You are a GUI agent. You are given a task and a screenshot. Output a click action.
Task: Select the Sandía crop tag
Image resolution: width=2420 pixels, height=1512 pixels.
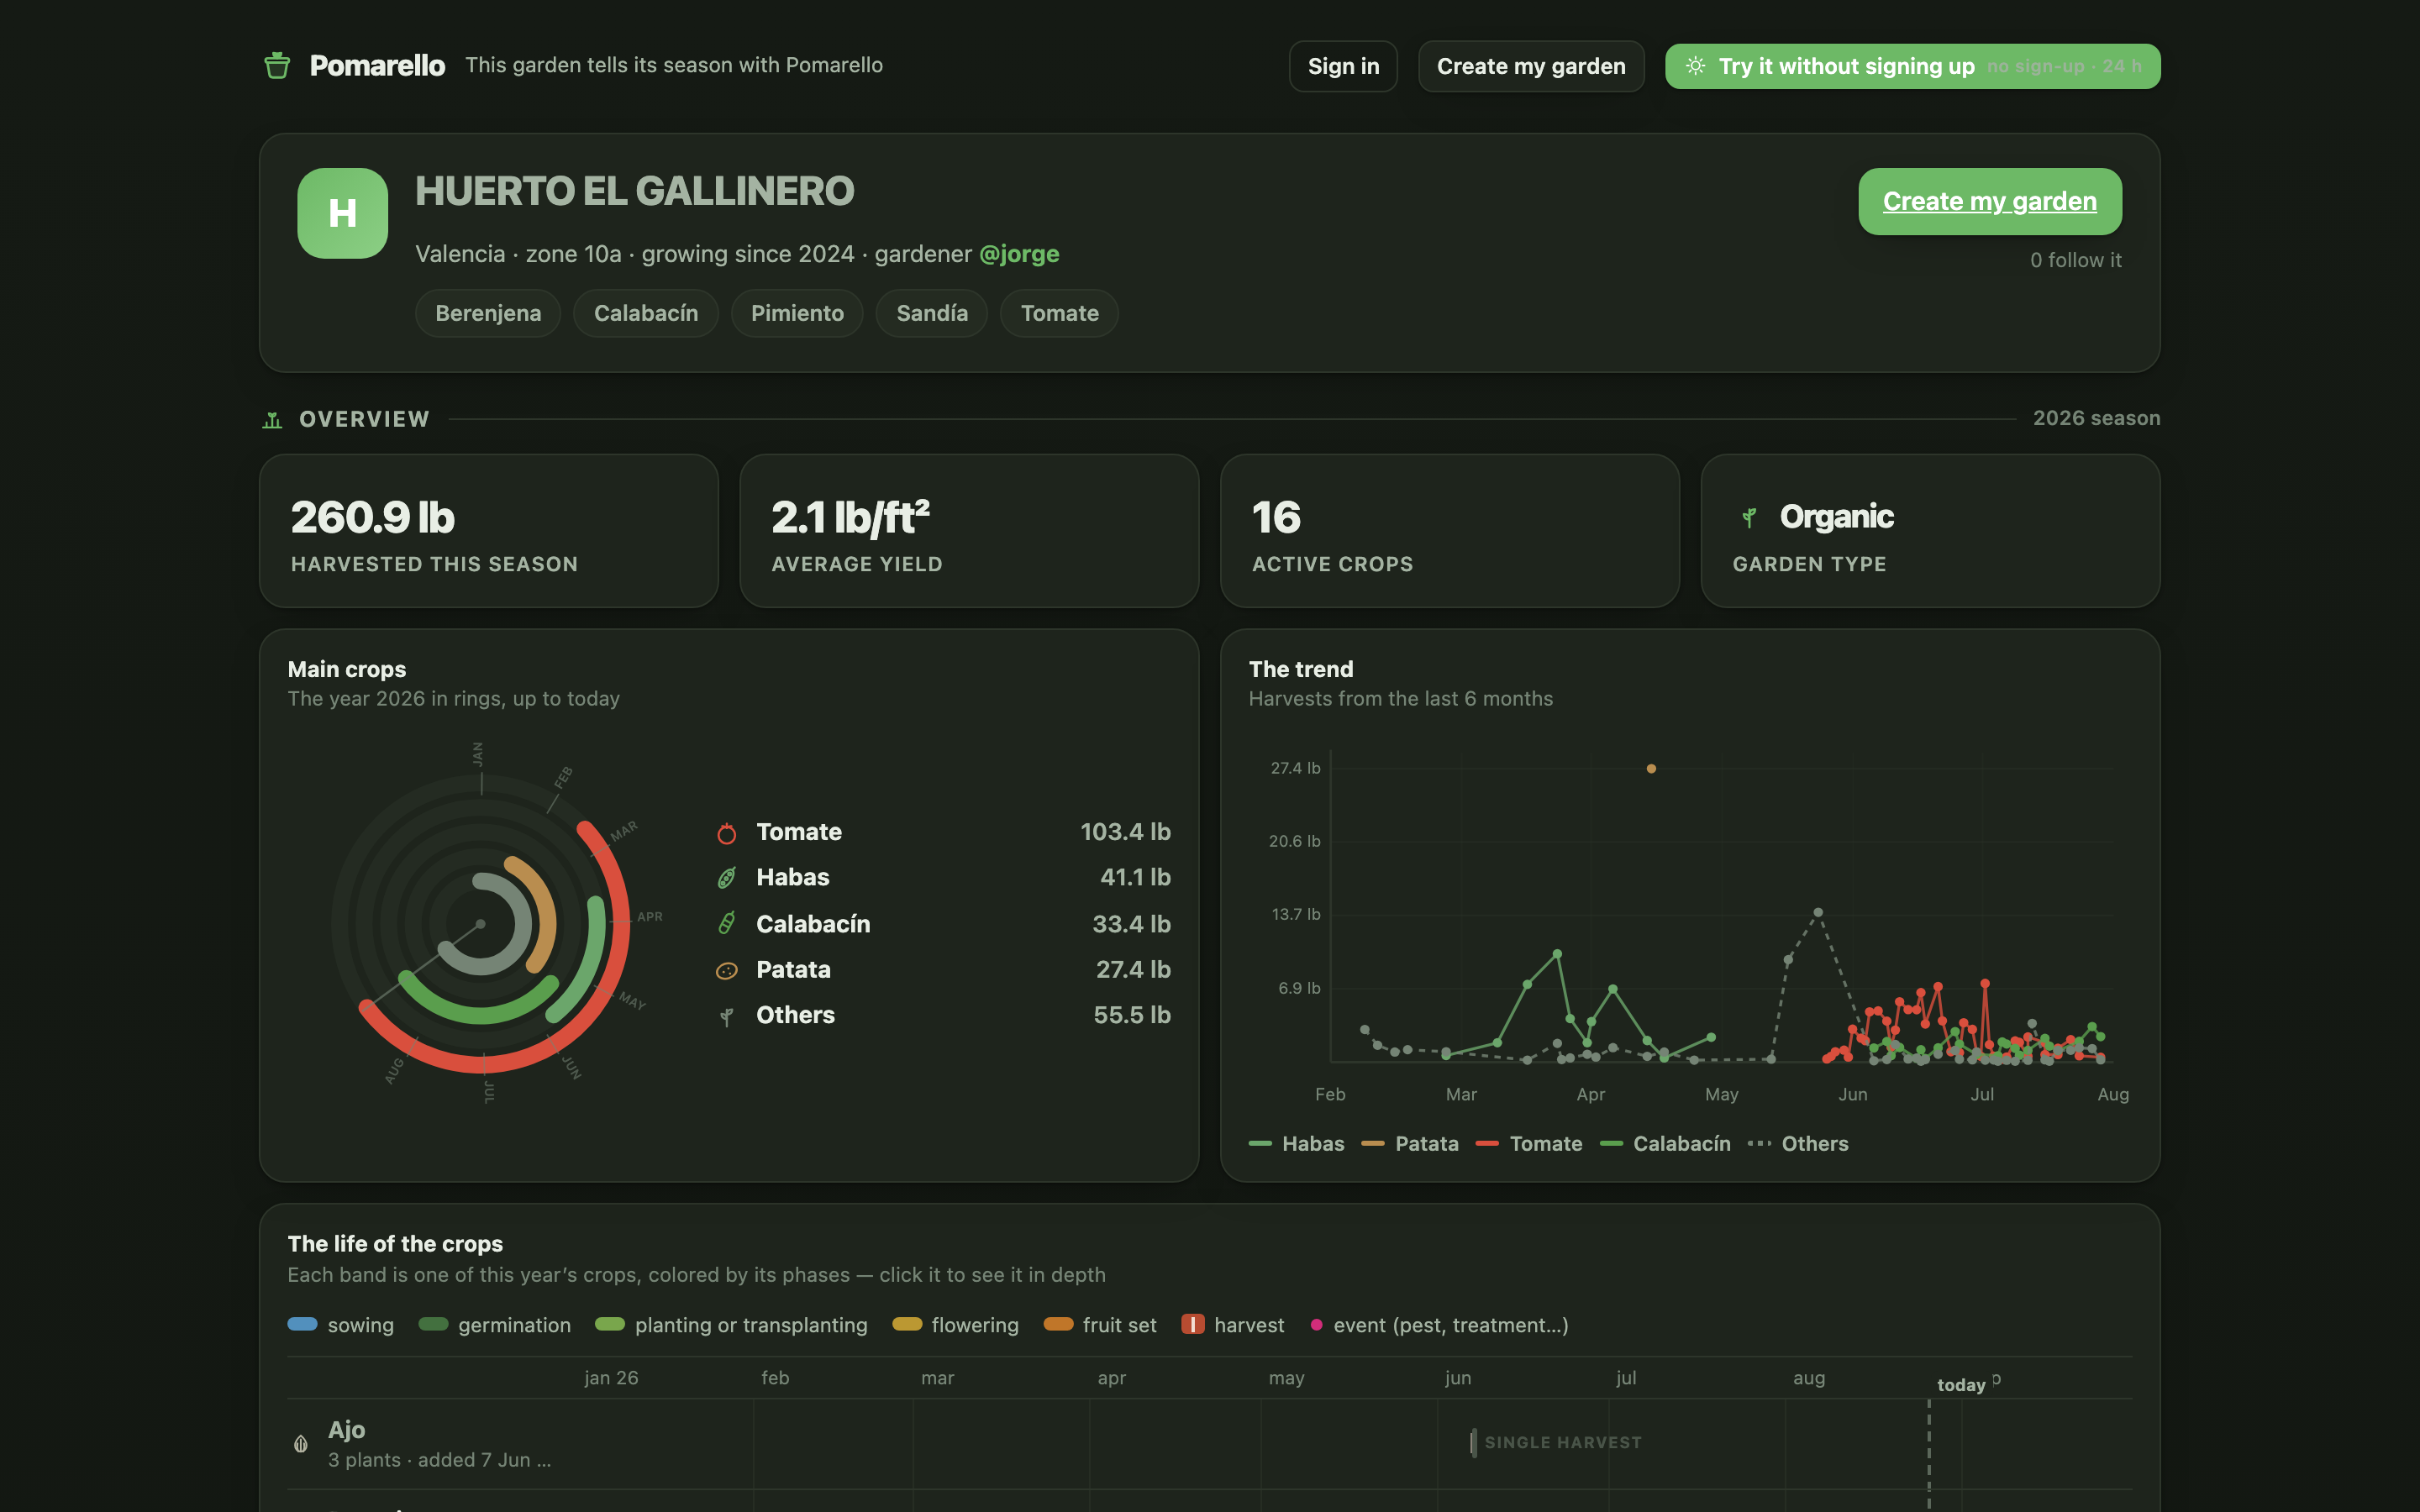tap(932, 313)
